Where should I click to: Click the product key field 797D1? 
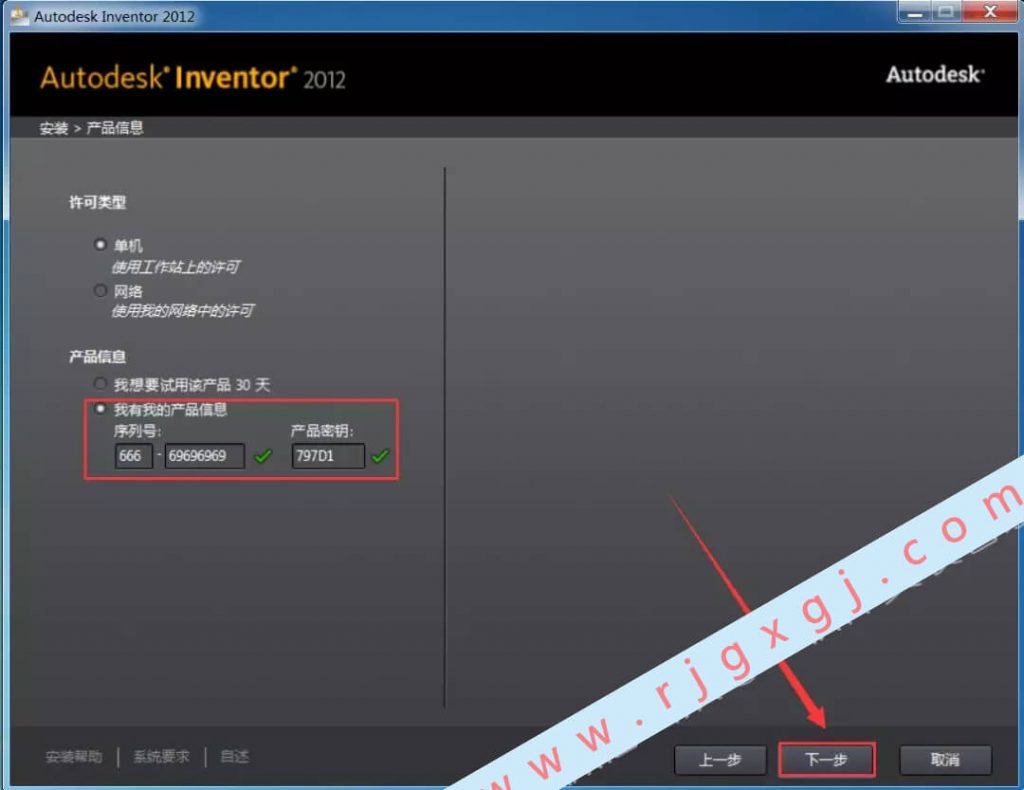[328, 456]
